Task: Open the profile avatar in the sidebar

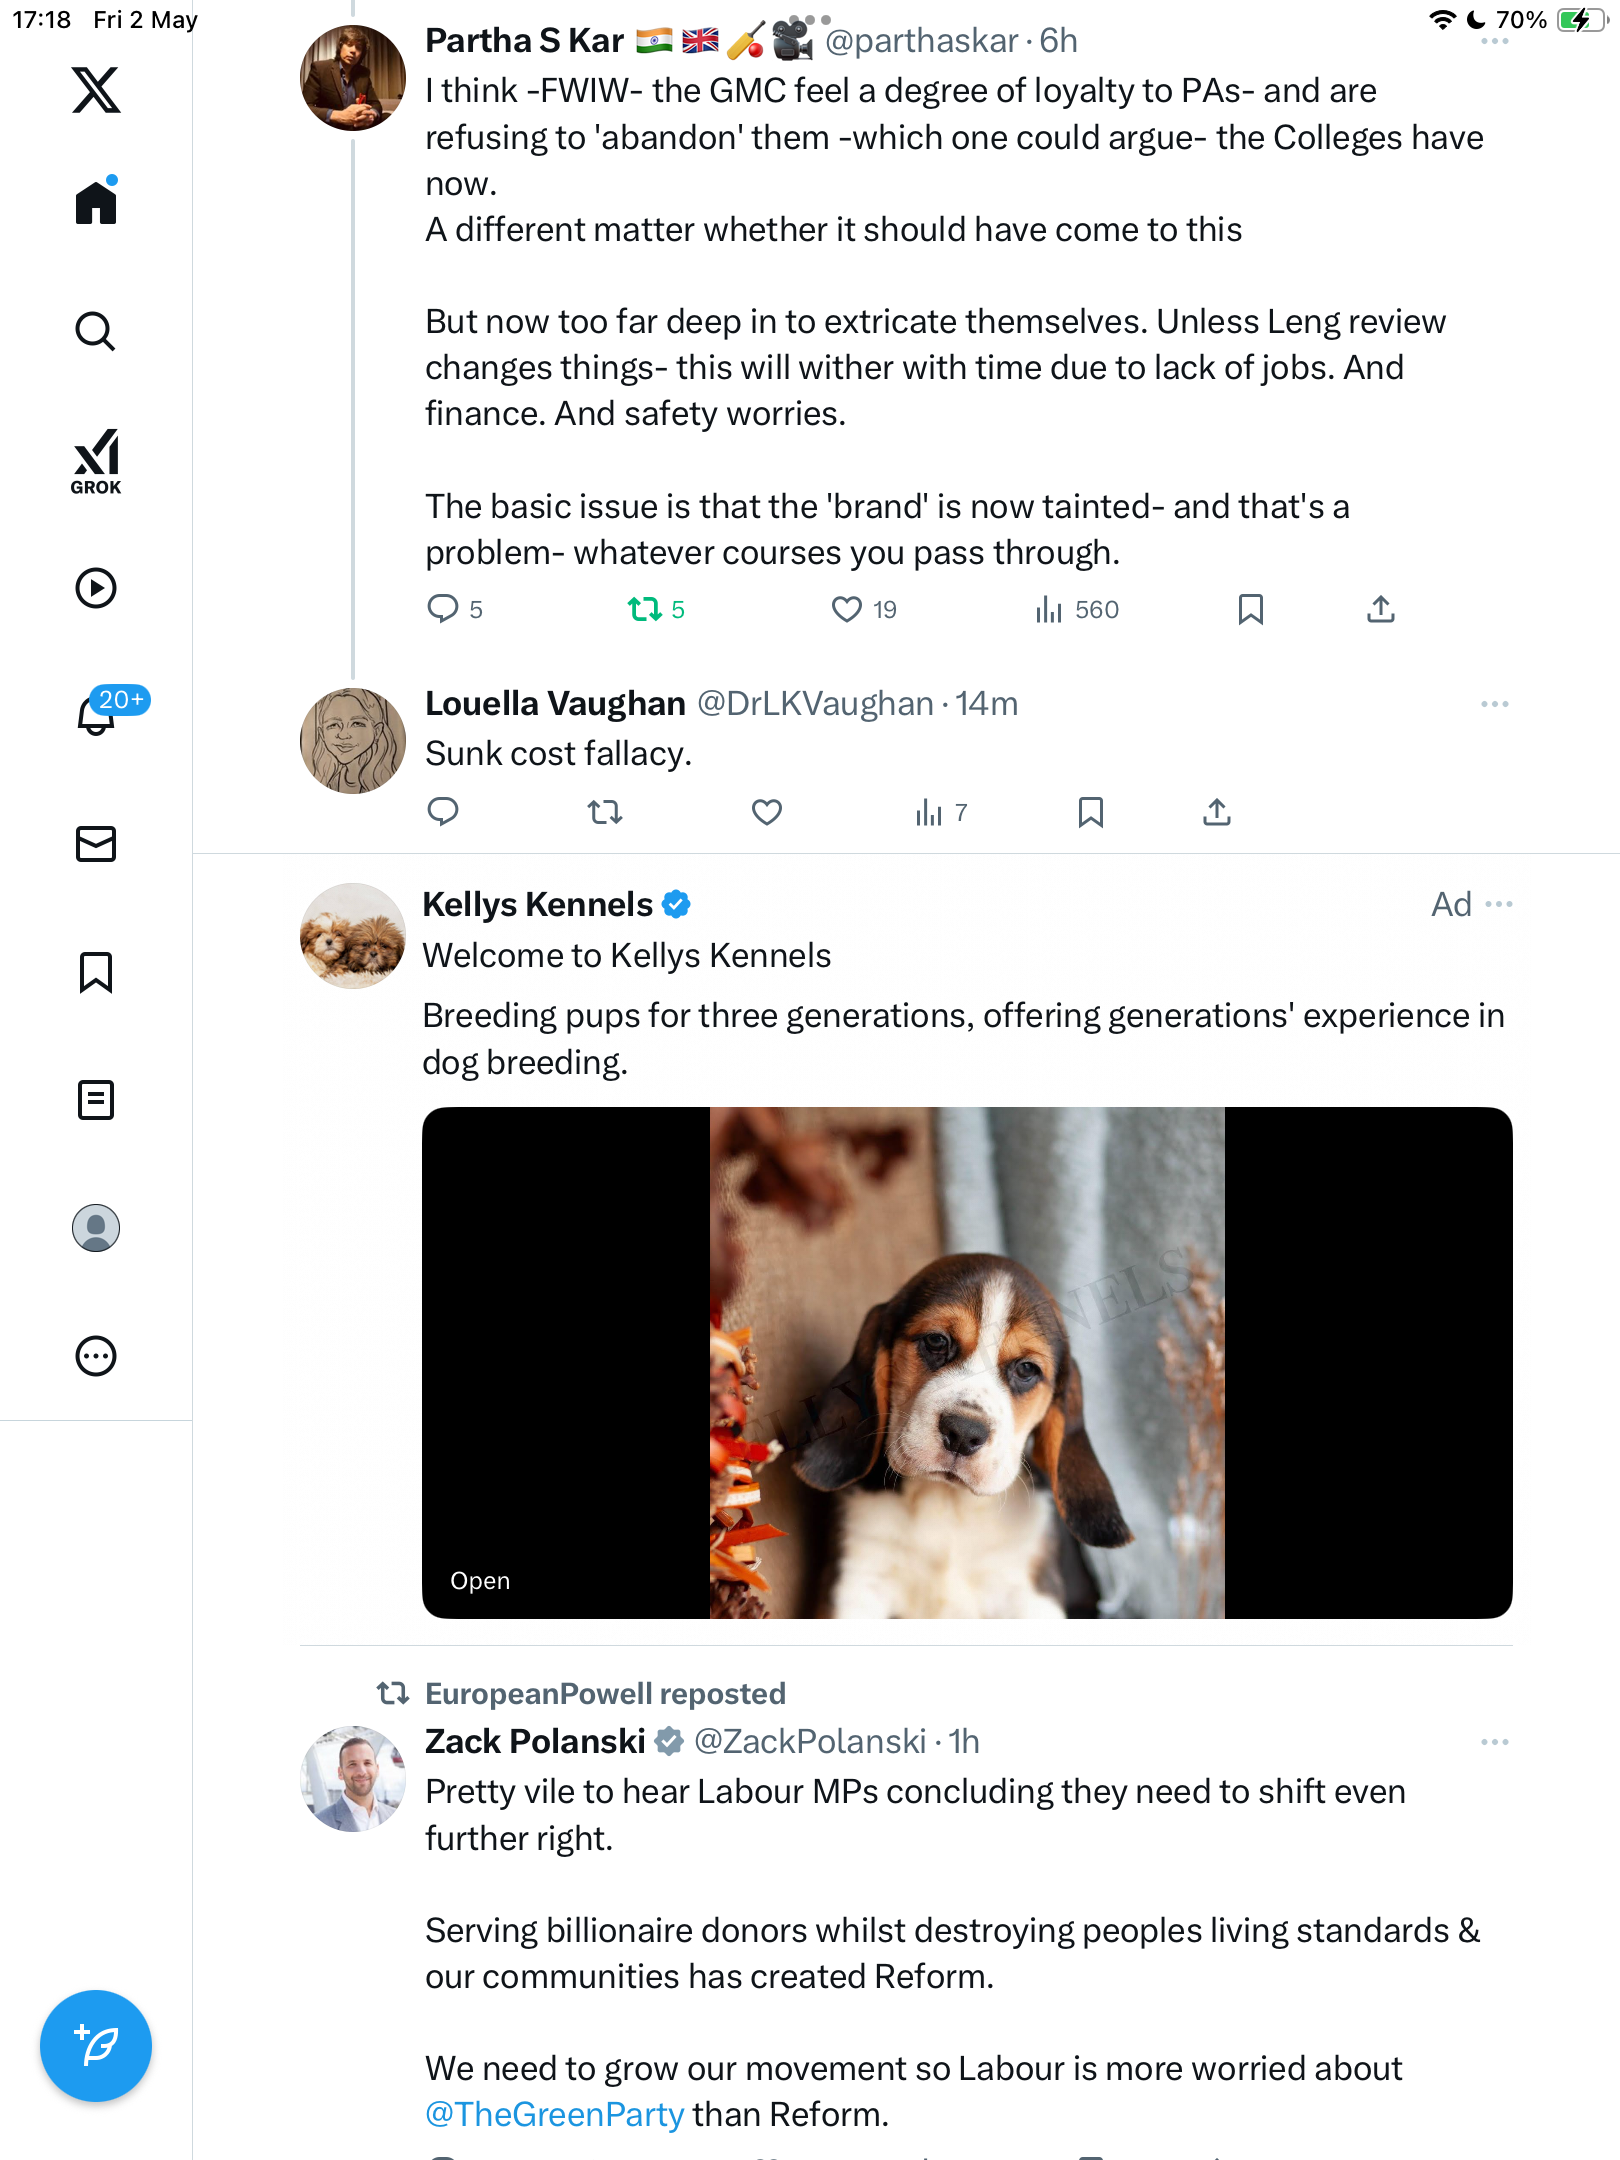Action: pos(96,1228)
